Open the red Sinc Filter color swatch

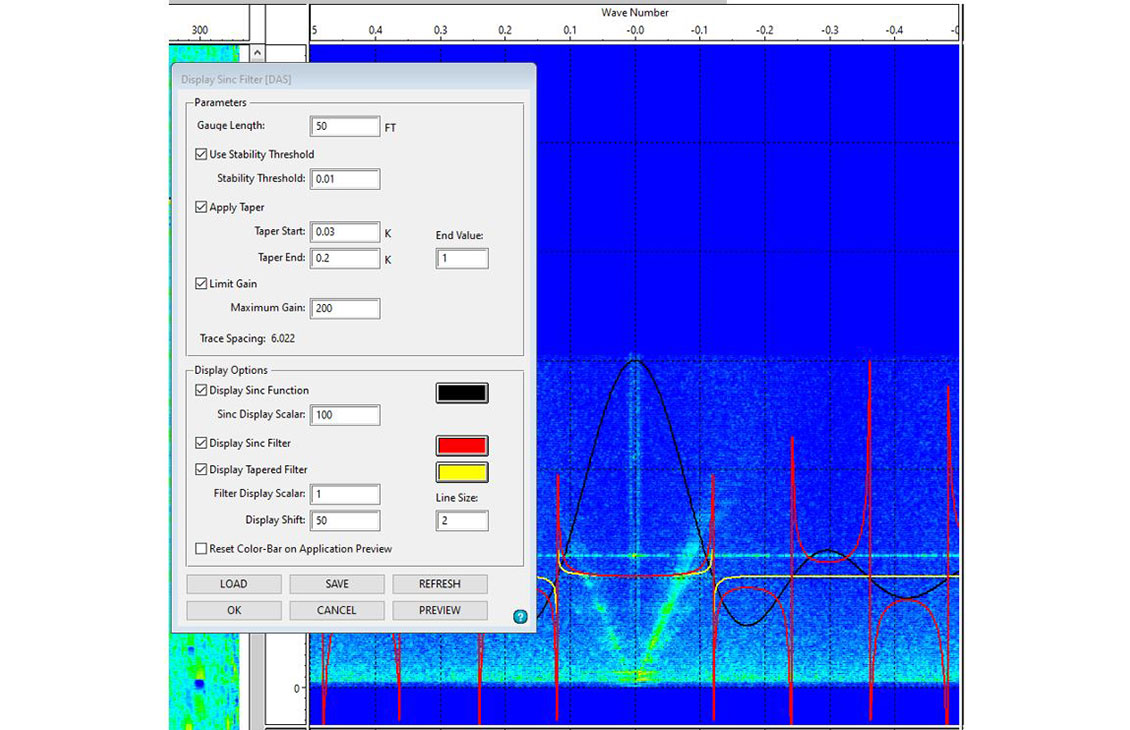[x=462, y=446]
